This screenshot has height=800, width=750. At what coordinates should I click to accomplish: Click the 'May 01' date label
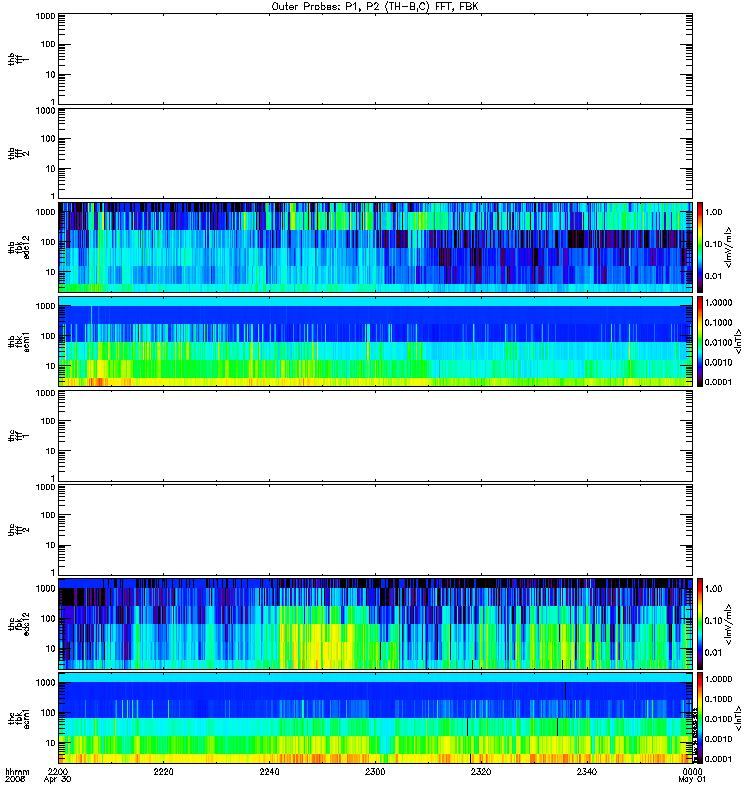click(x=692, y=780)
